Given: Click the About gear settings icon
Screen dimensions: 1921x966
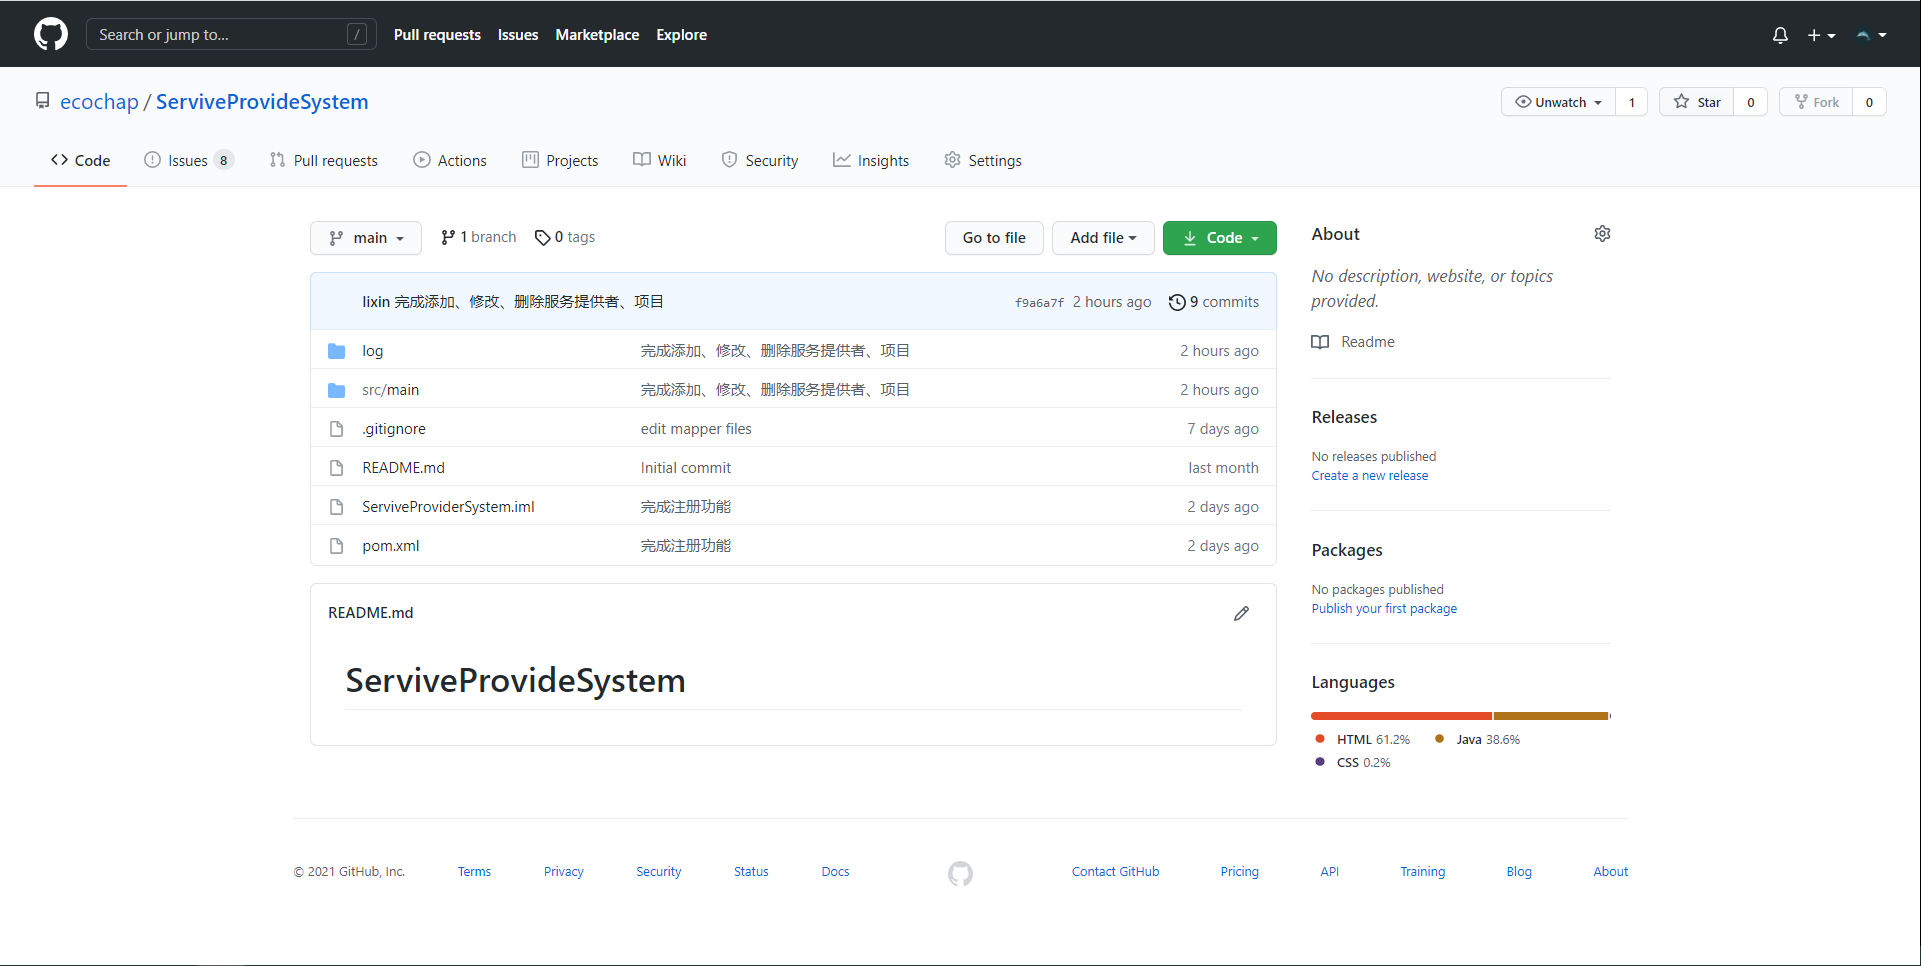Looking at the screenshot, I should [x=1602, y=234].
